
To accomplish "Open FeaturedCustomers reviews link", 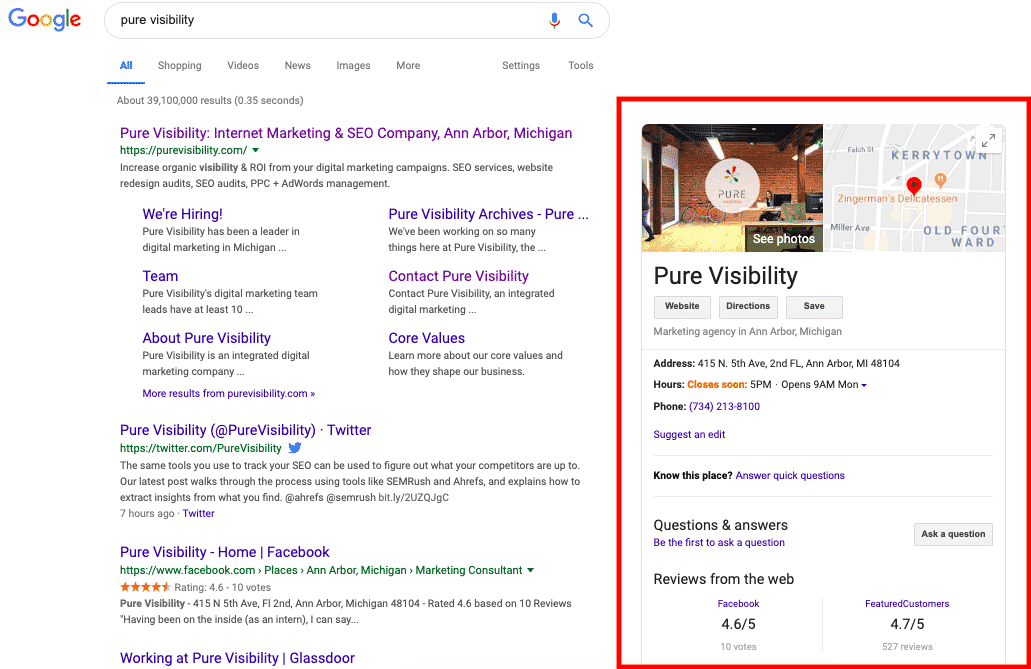I will tap(907, 604).
